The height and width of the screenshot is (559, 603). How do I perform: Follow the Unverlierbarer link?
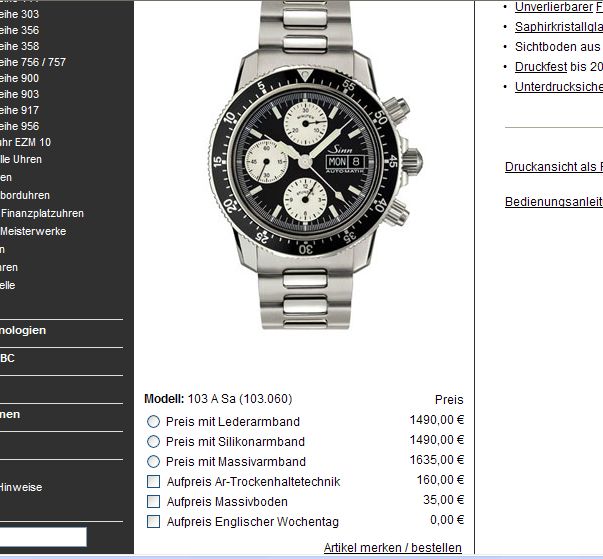(x=554, y=7)
